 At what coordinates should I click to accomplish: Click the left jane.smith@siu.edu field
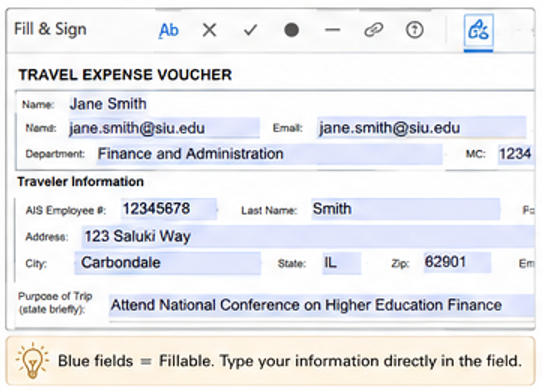click(164, 128)
